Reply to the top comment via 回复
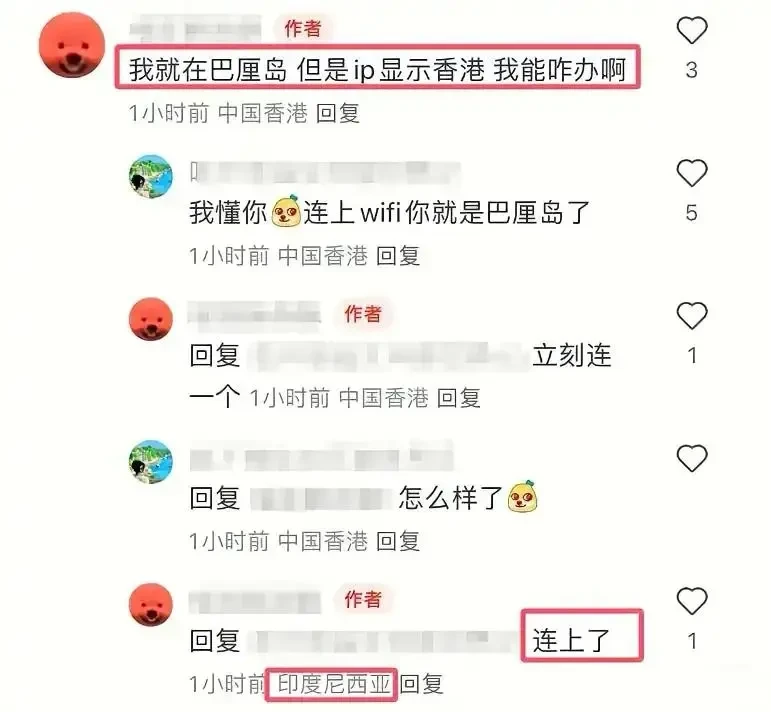This screenshot has height=712, width=771. click(x=338, y=114)
